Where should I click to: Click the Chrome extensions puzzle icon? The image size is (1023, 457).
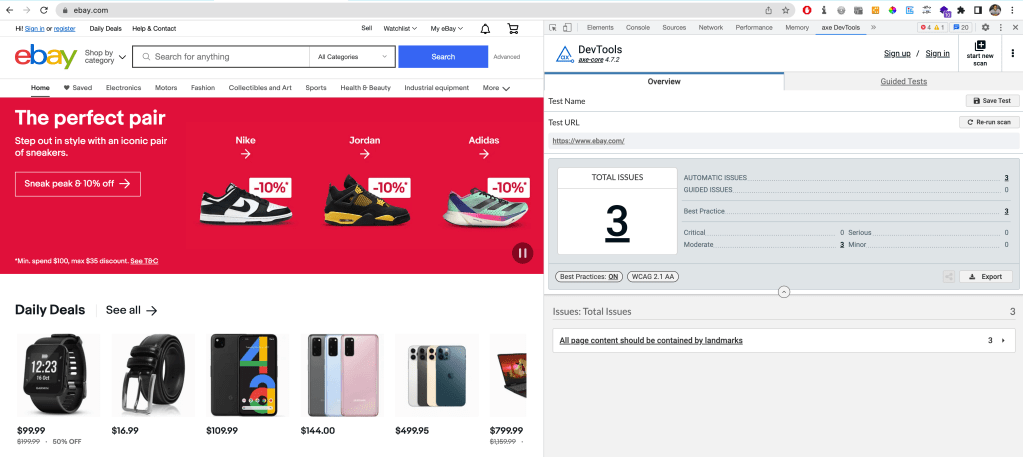point(962,9)
